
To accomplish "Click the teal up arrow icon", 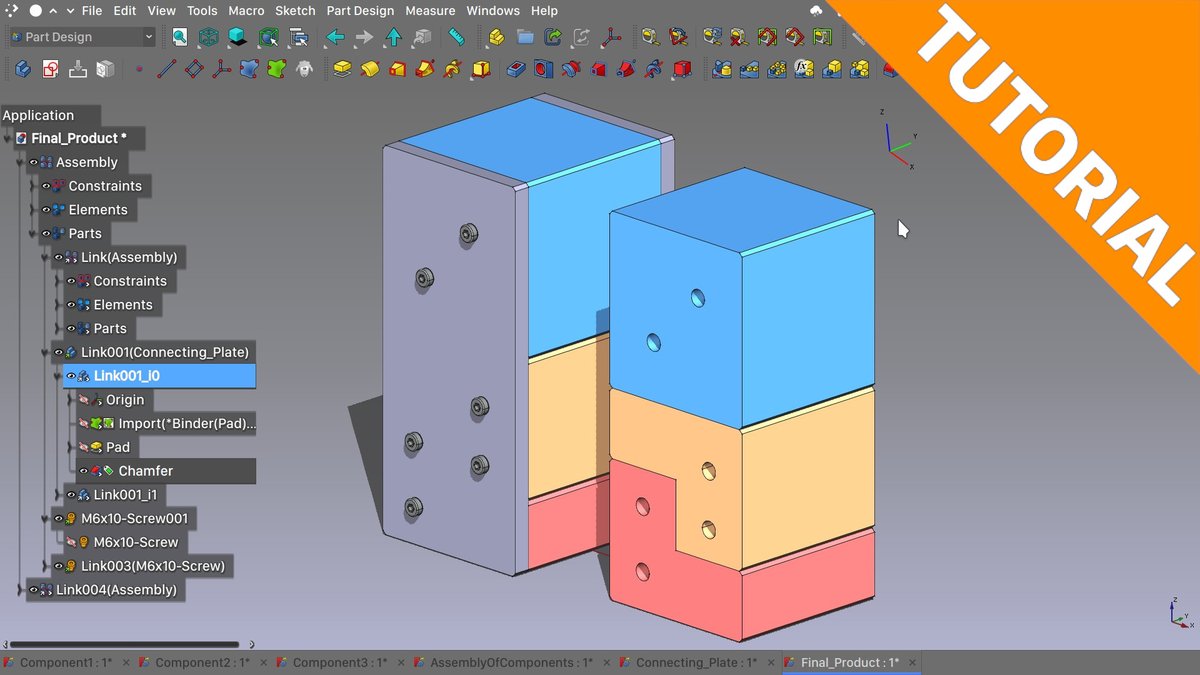I will click(393, 37).
